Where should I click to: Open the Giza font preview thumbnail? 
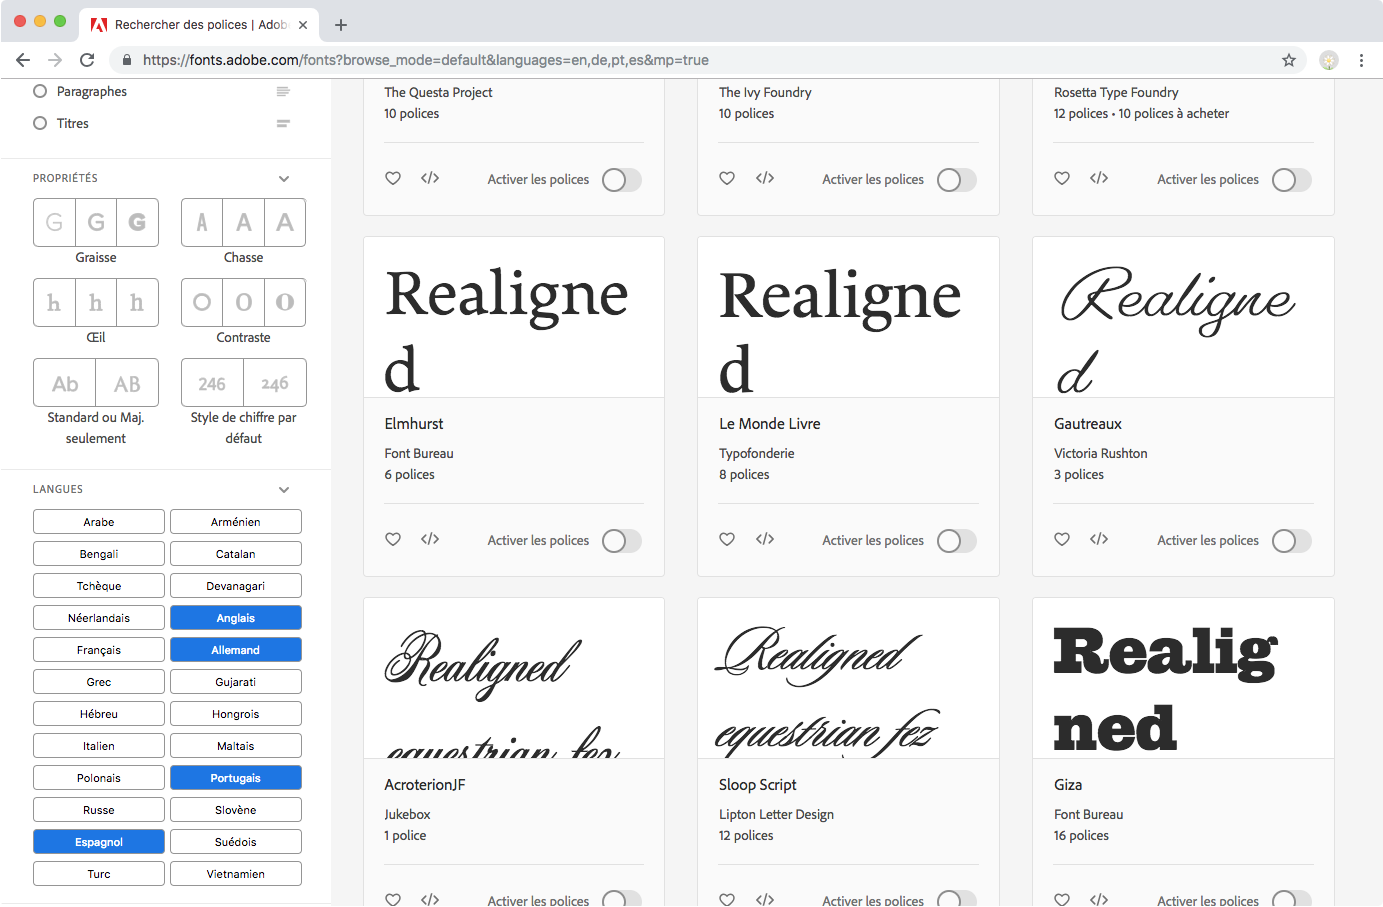tap(1183, 678)
